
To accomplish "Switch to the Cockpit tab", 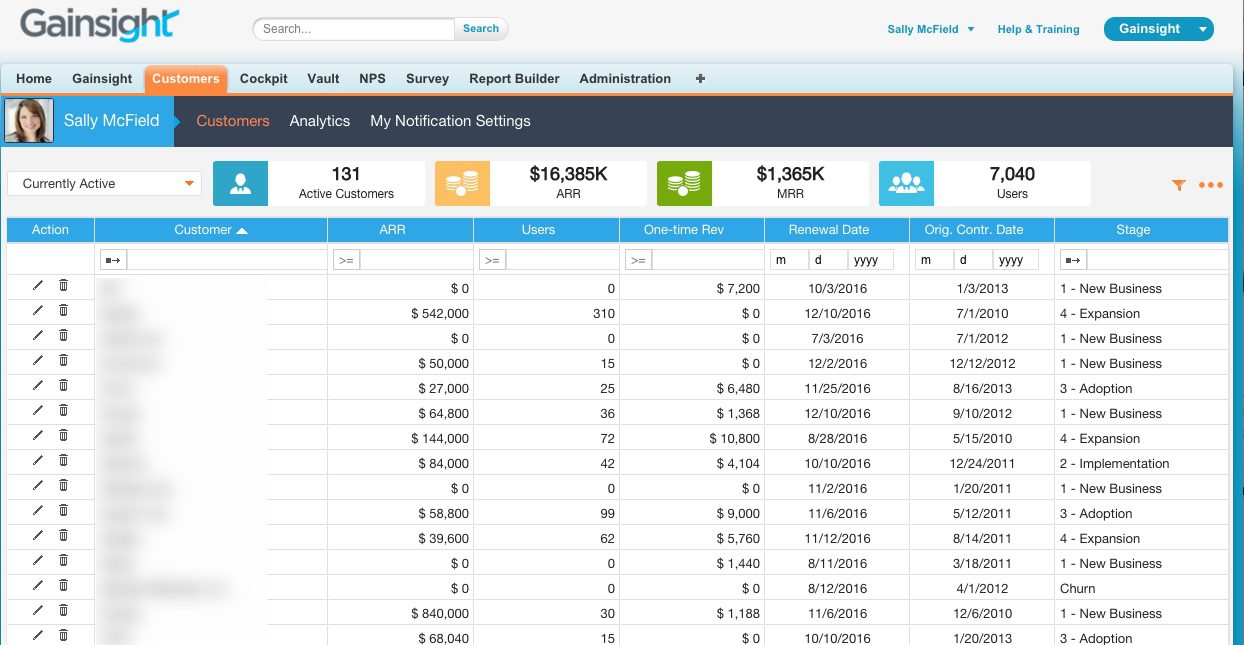I will coord(263,78).
